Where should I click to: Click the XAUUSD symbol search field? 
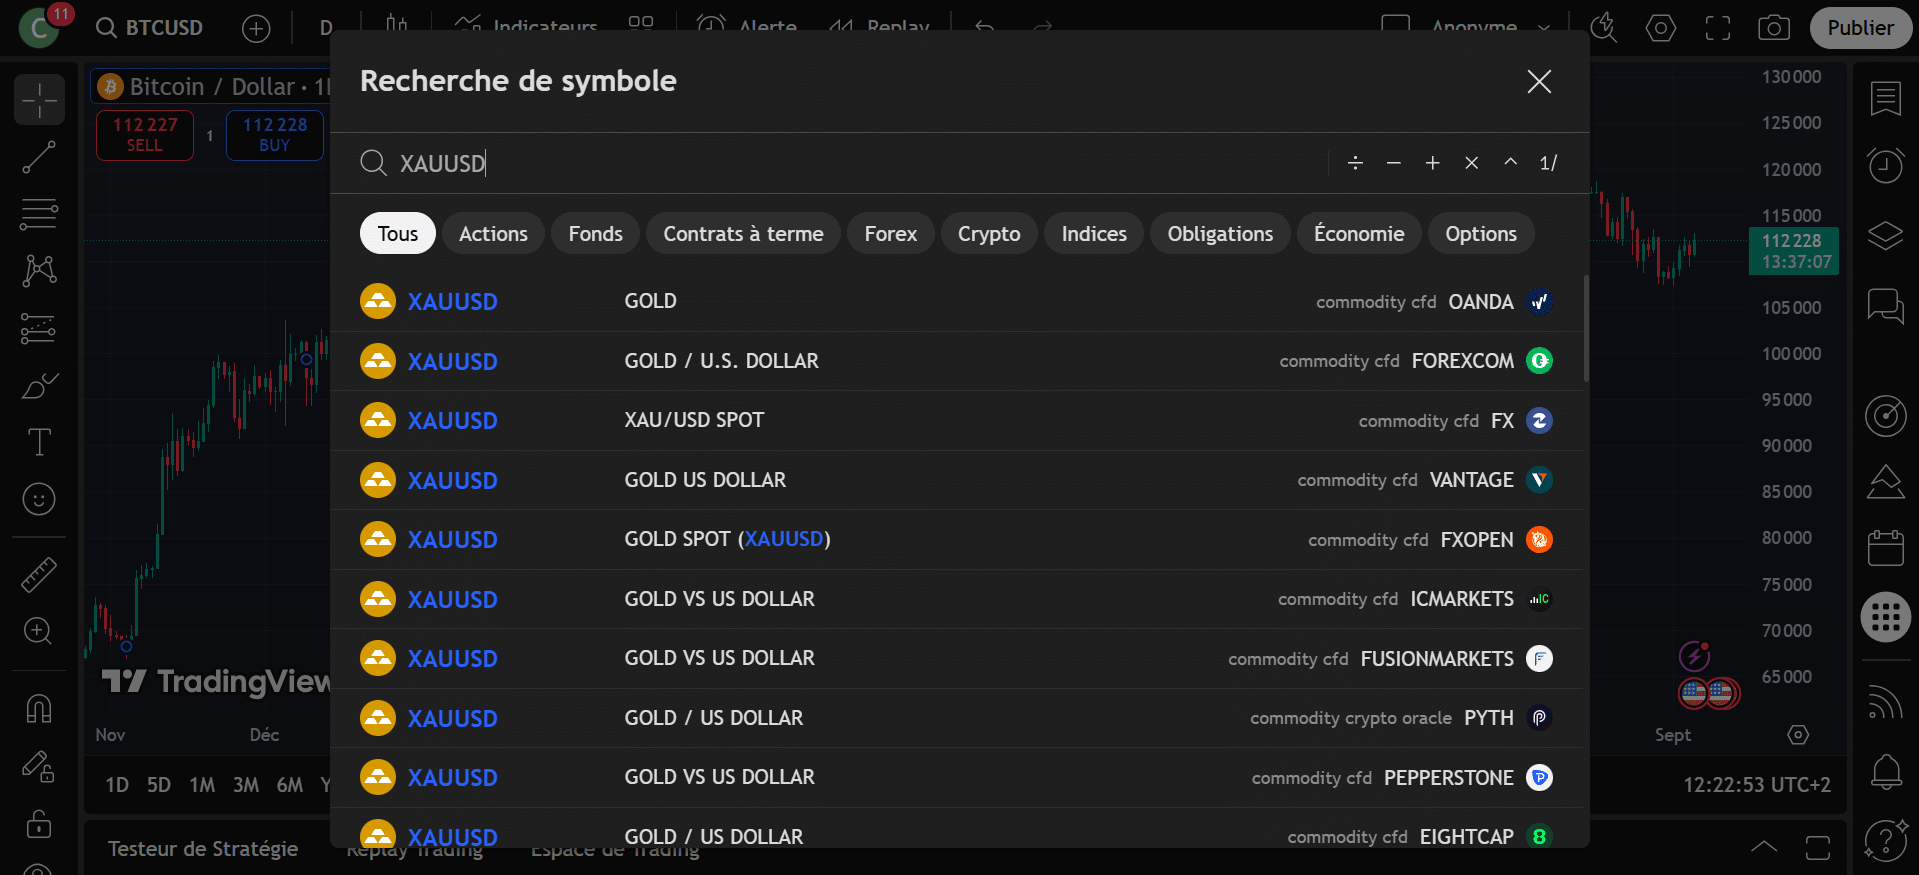pyautogui.click(x=850, y=163)
